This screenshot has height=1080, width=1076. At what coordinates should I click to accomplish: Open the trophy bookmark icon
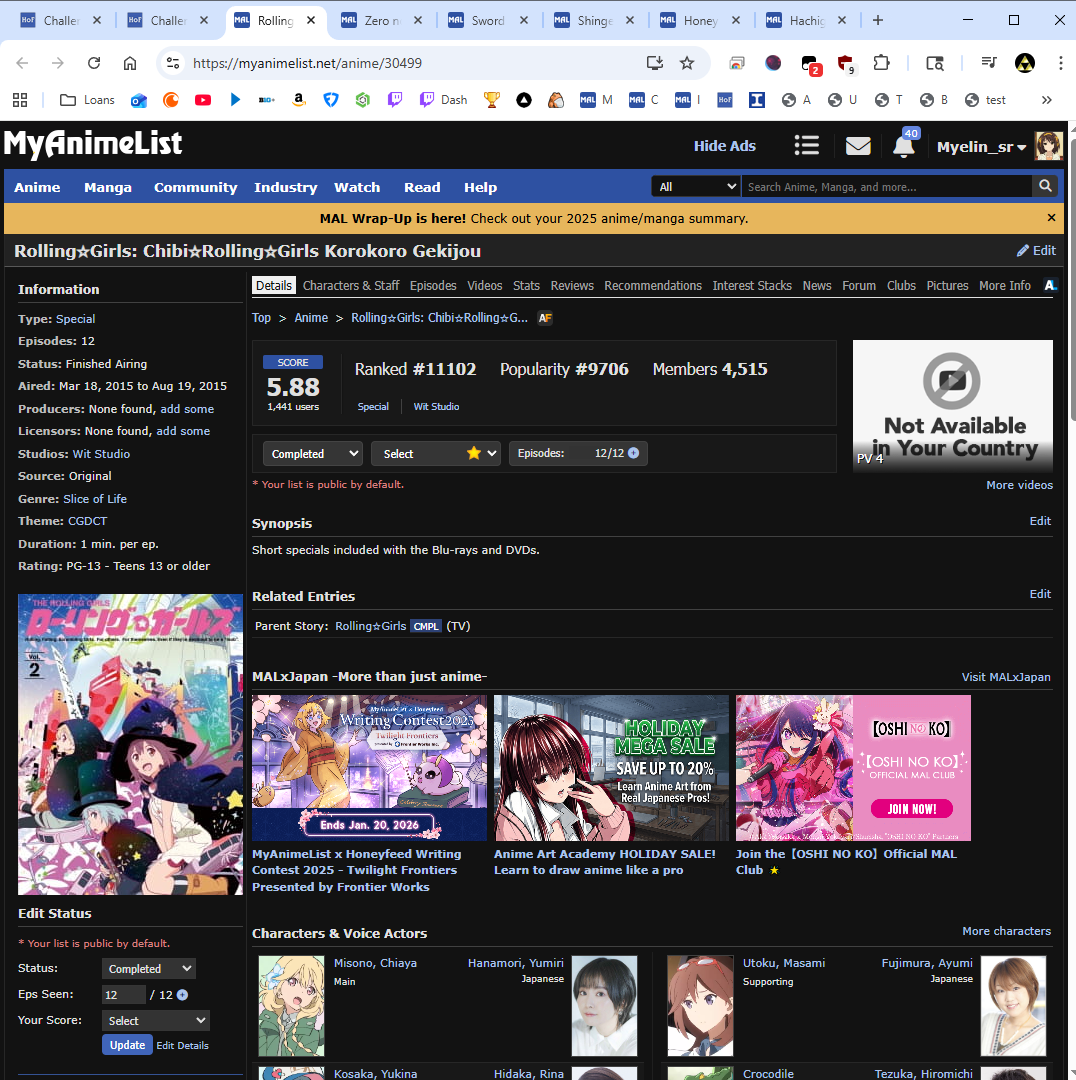491,101
